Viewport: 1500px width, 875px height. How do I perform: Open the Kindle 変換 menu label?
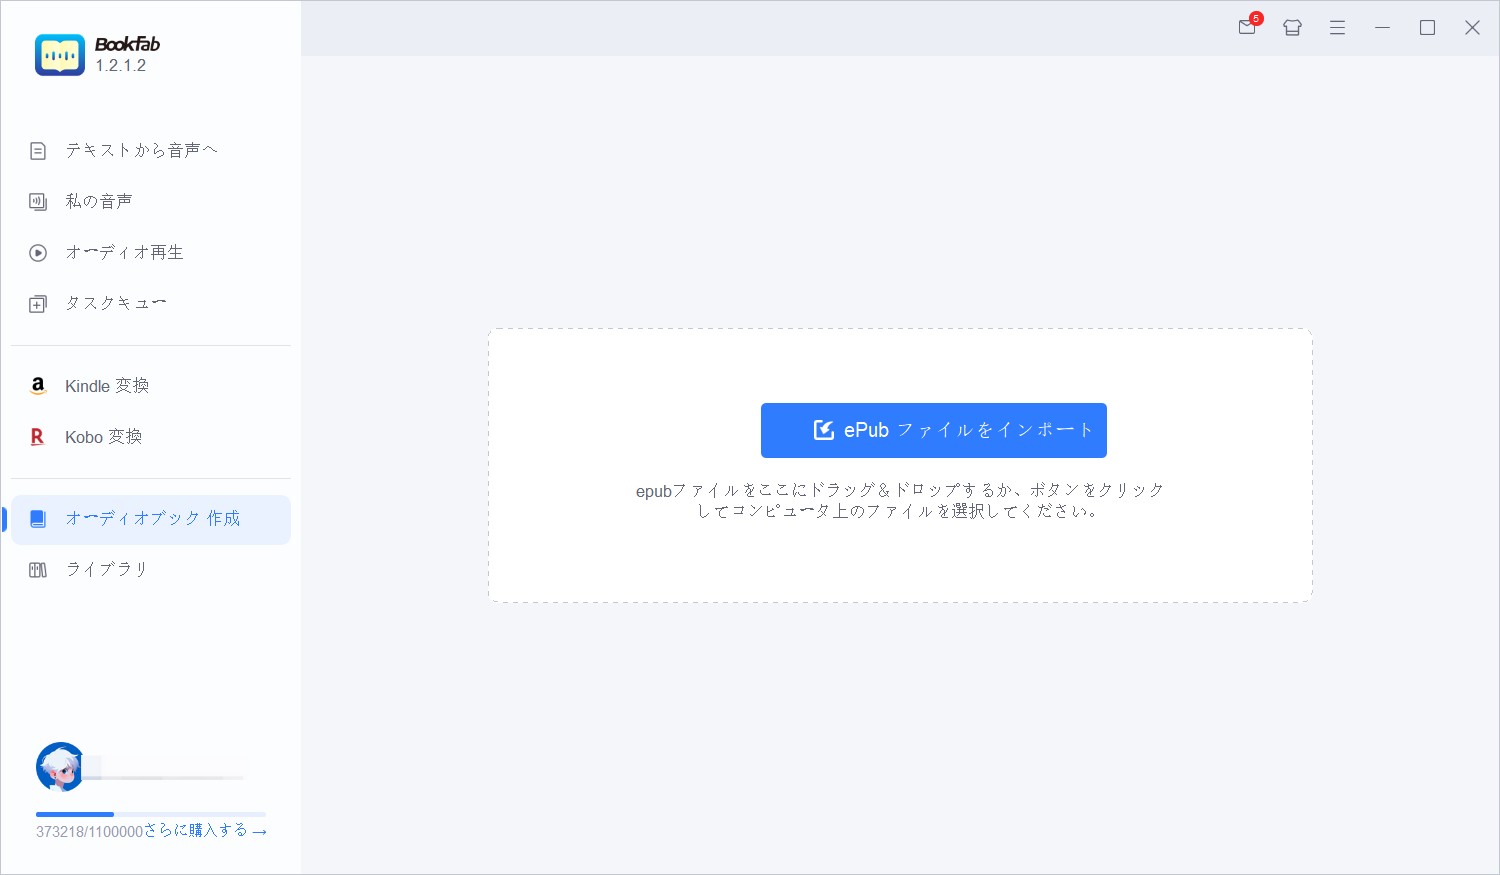(x=107, y=386)
